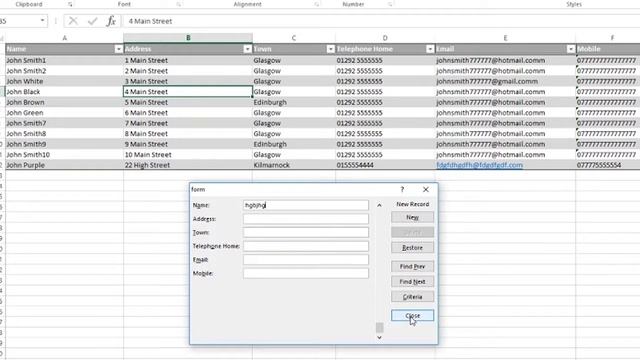The height and width of the screenshot is (360, 640).
Task: Click the formula bar showing 4 Main Street
Action: [x=380, y=21]
